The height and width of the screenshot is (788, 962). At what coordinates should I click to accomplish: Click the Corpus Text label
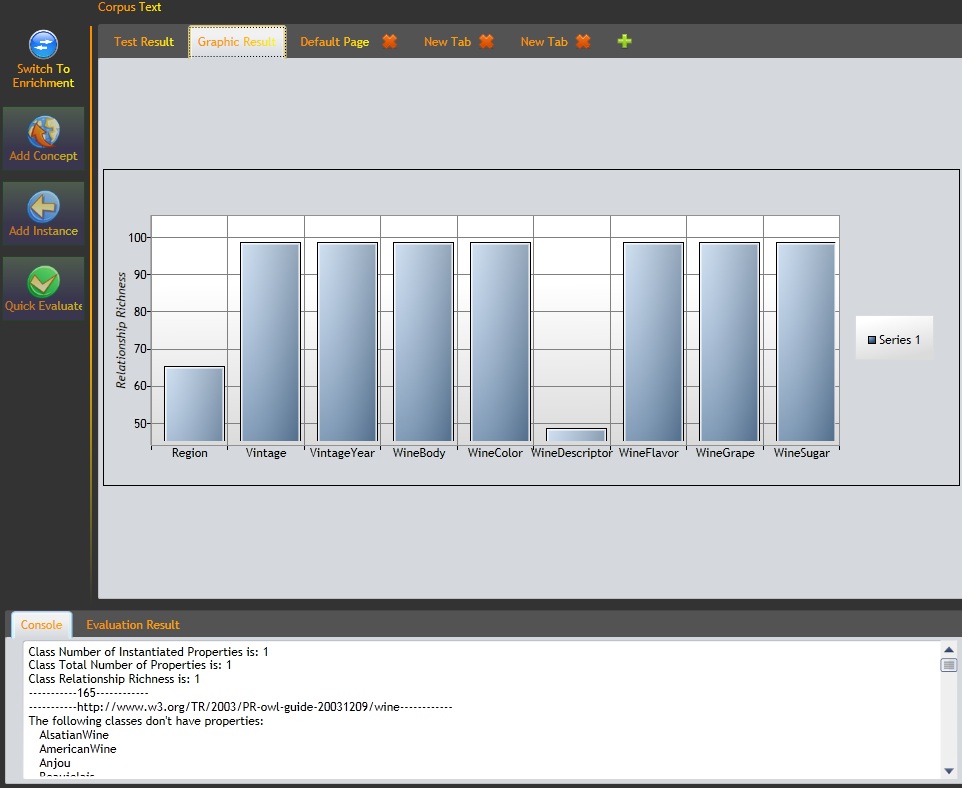click(x=129, y=7)
